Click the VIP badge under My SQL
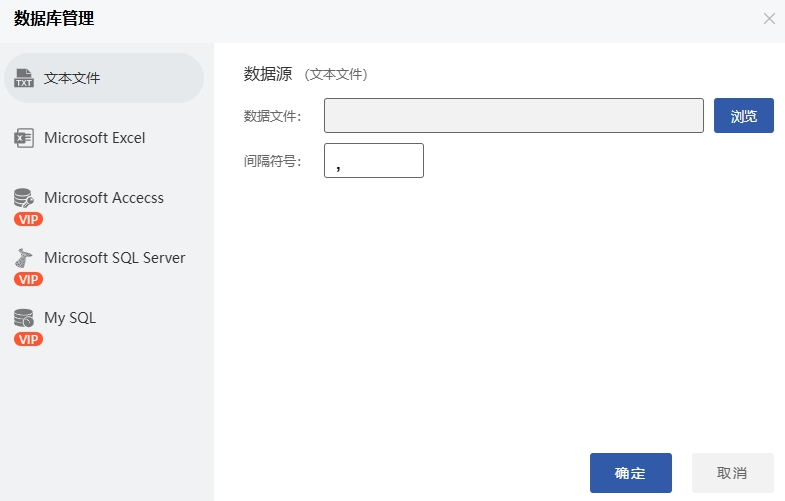Viewport: 785px width, 501px height. (x=28, y=339)
